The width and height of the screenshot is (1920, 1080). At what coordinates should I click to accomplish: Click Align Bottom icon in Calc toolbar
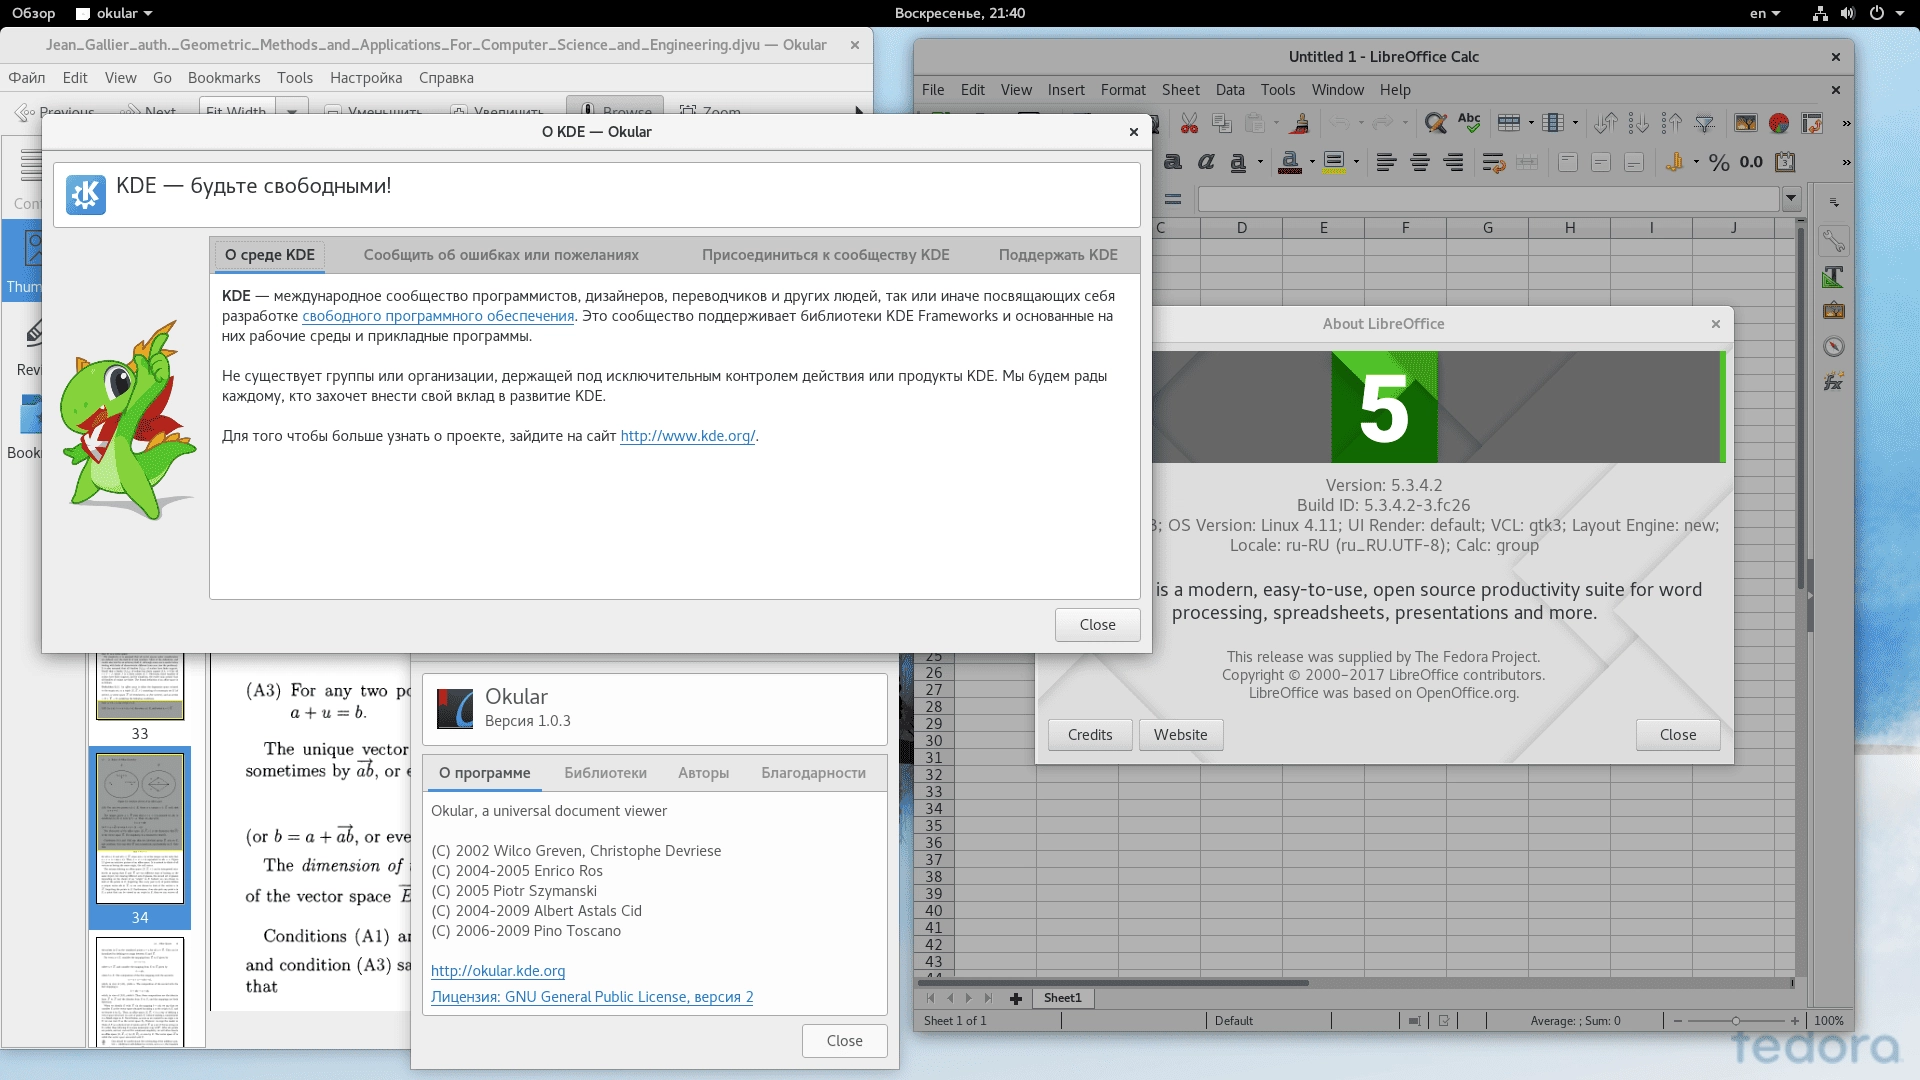click(x=1634, y=162)
